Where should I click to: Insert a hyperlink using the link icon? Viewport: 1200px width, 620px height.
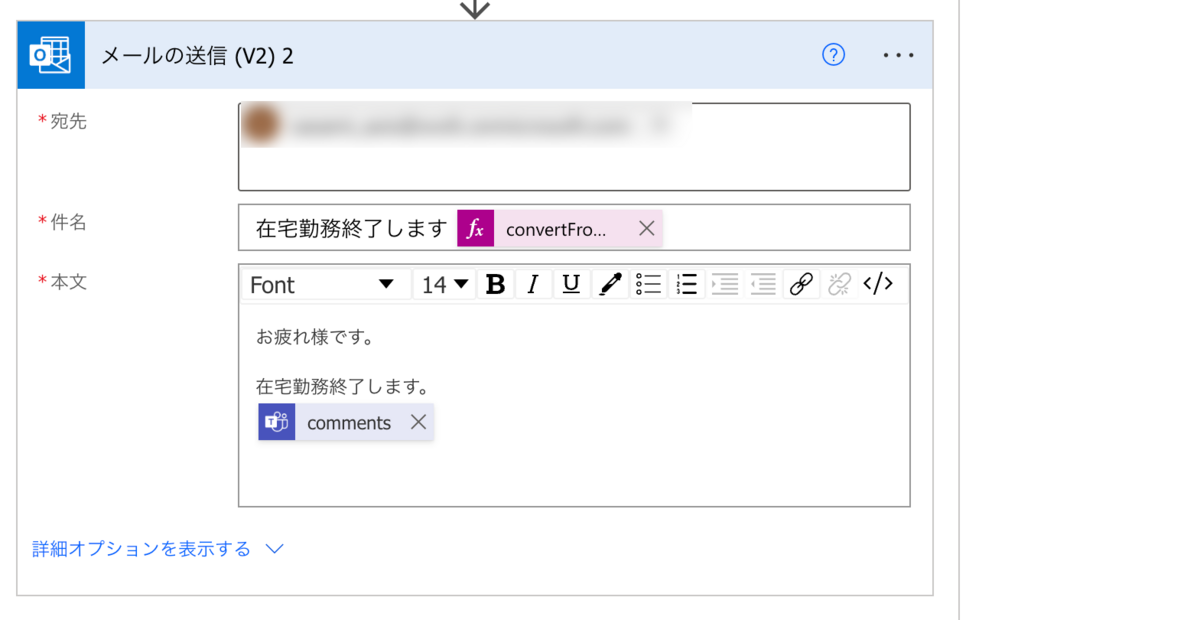click(x=800, y=284)
